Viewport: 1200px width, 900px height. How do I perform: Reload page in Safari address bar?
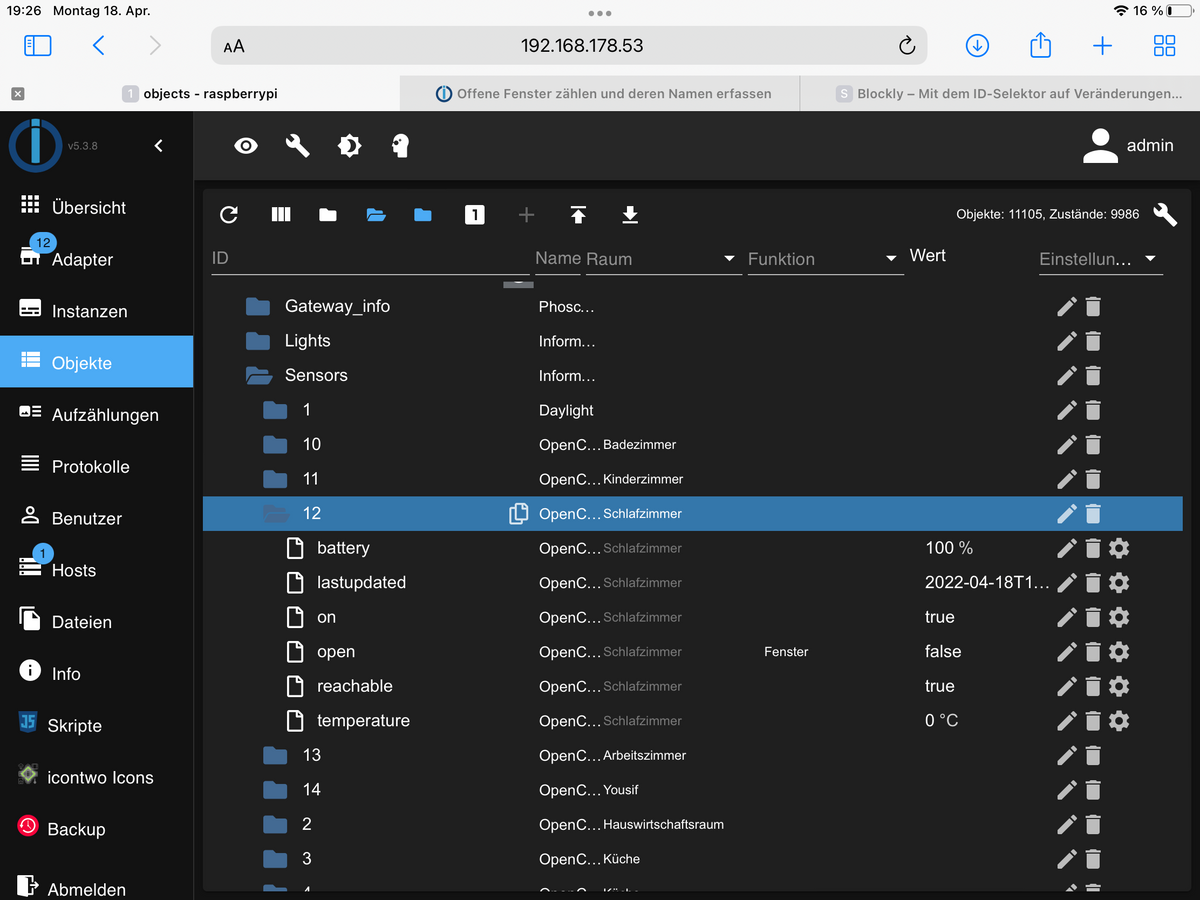[x=907, y=46]
